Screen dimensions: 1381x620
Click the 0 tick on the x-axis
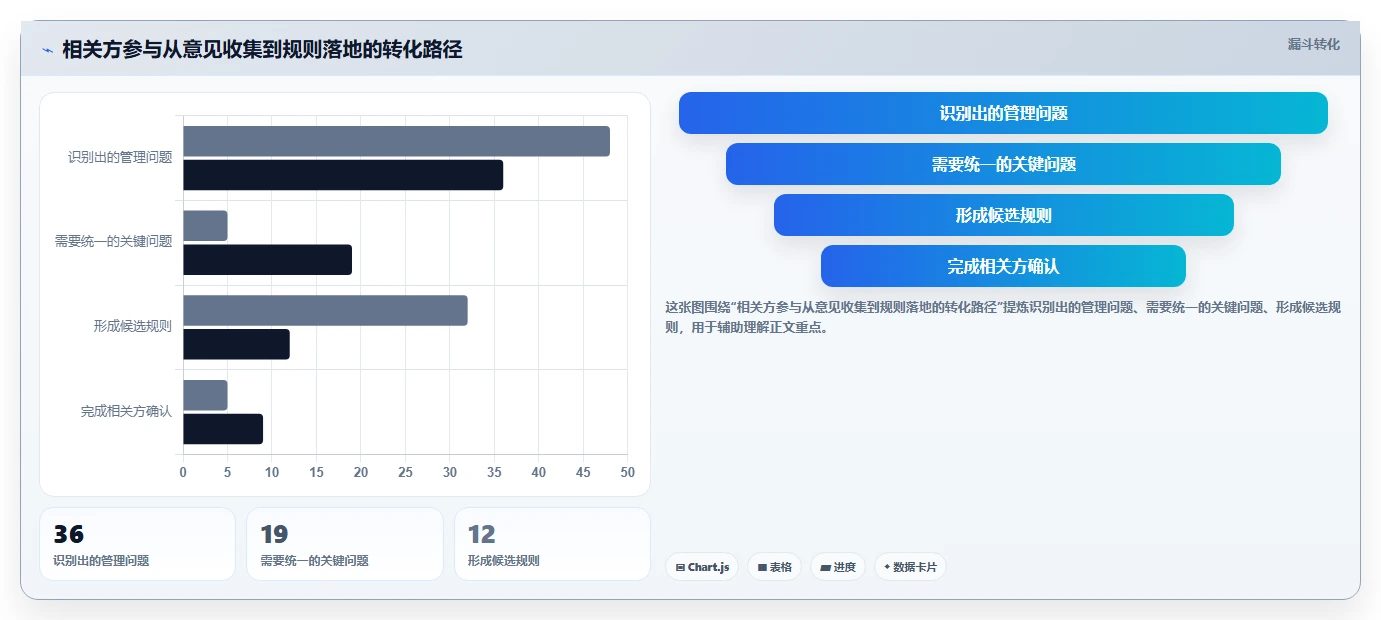pos(183,472)
